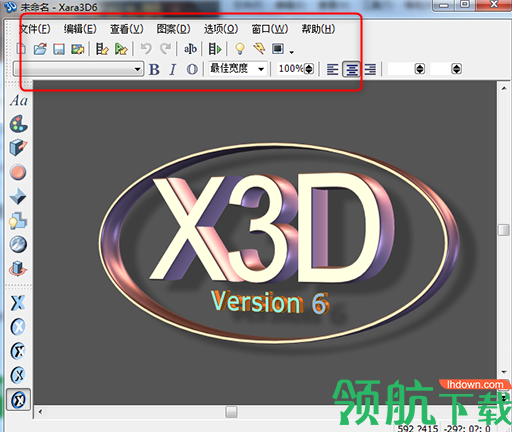The width and height of the screenshot is (512, 432).
Task: Open the 选项(O) menu
Action: (x=221, y=29)
